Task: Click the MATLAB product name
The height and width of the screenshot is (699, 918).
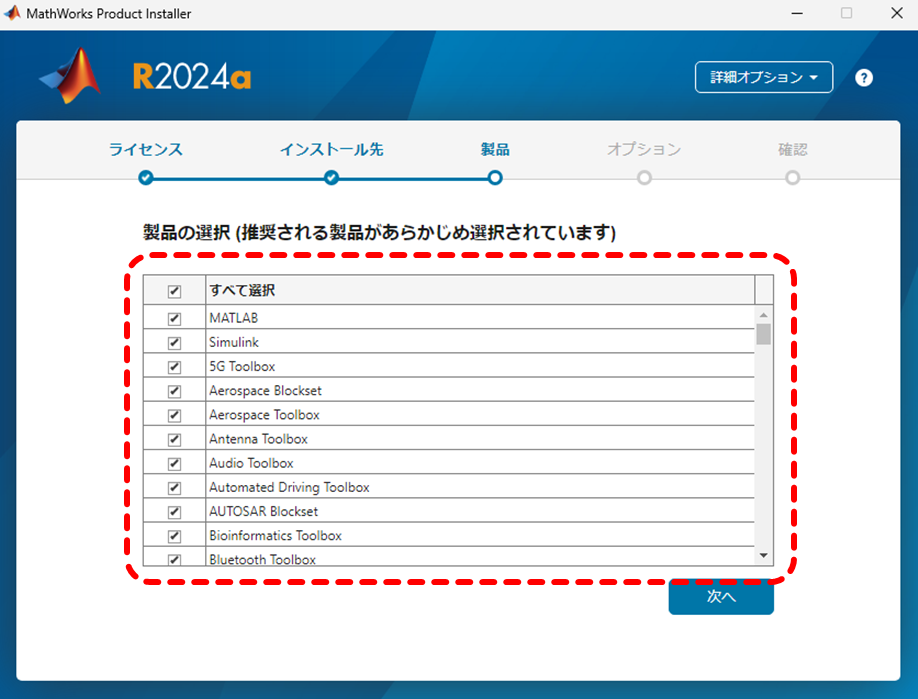Action: pyautogui.click(x=234, y=318)
